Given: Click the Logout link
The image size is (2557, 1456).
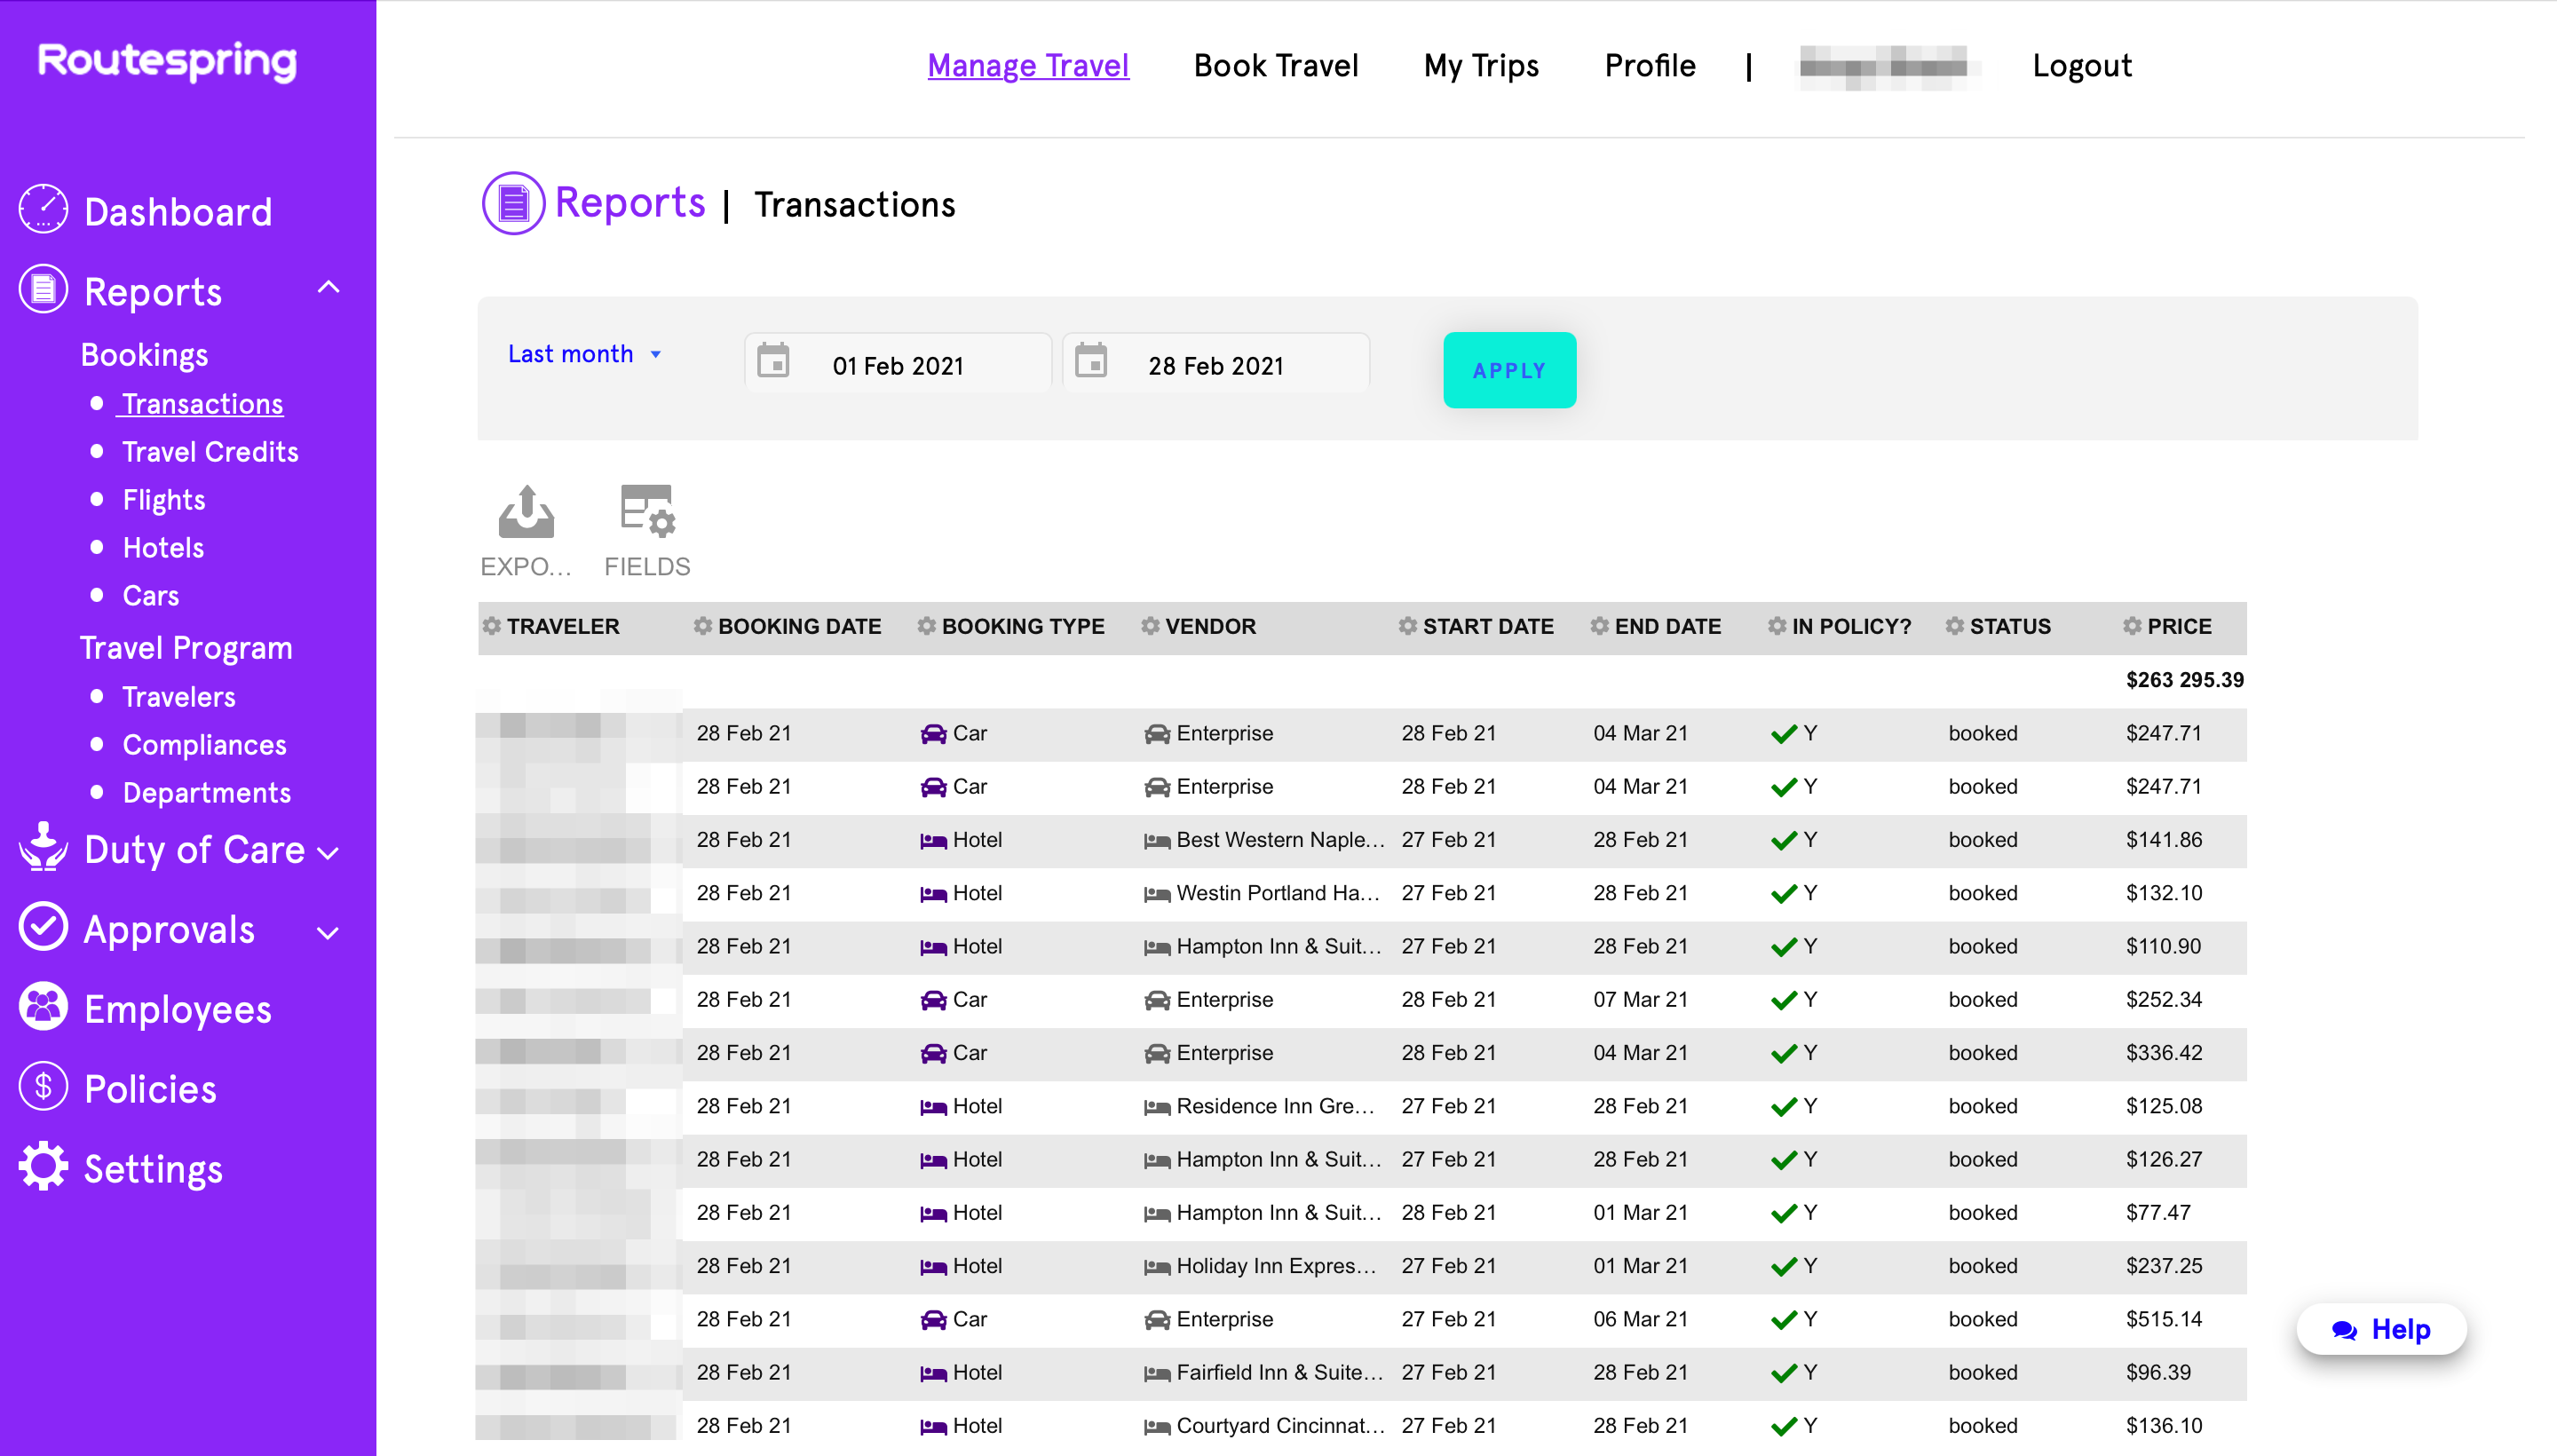Looking at the screenshot, I should coord(2081,66).
